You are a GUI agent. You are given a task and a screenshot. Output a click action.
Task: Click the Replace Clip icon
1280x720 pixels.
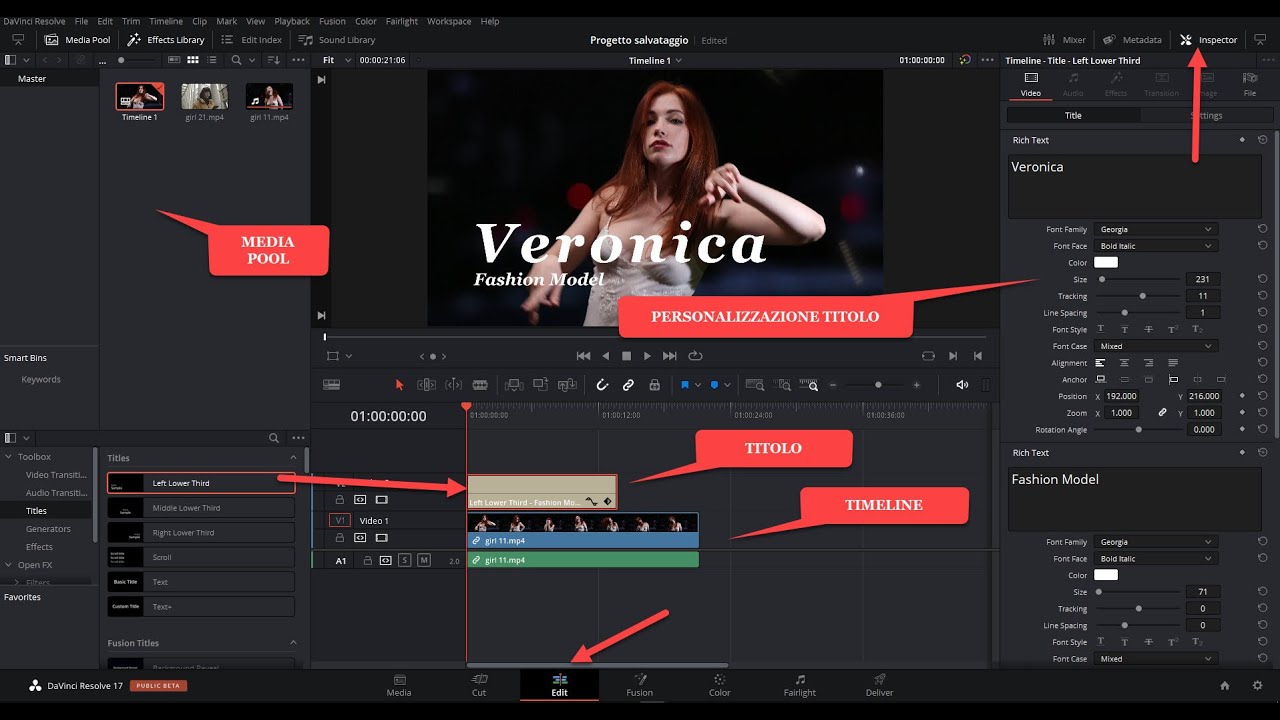(568, 384)
